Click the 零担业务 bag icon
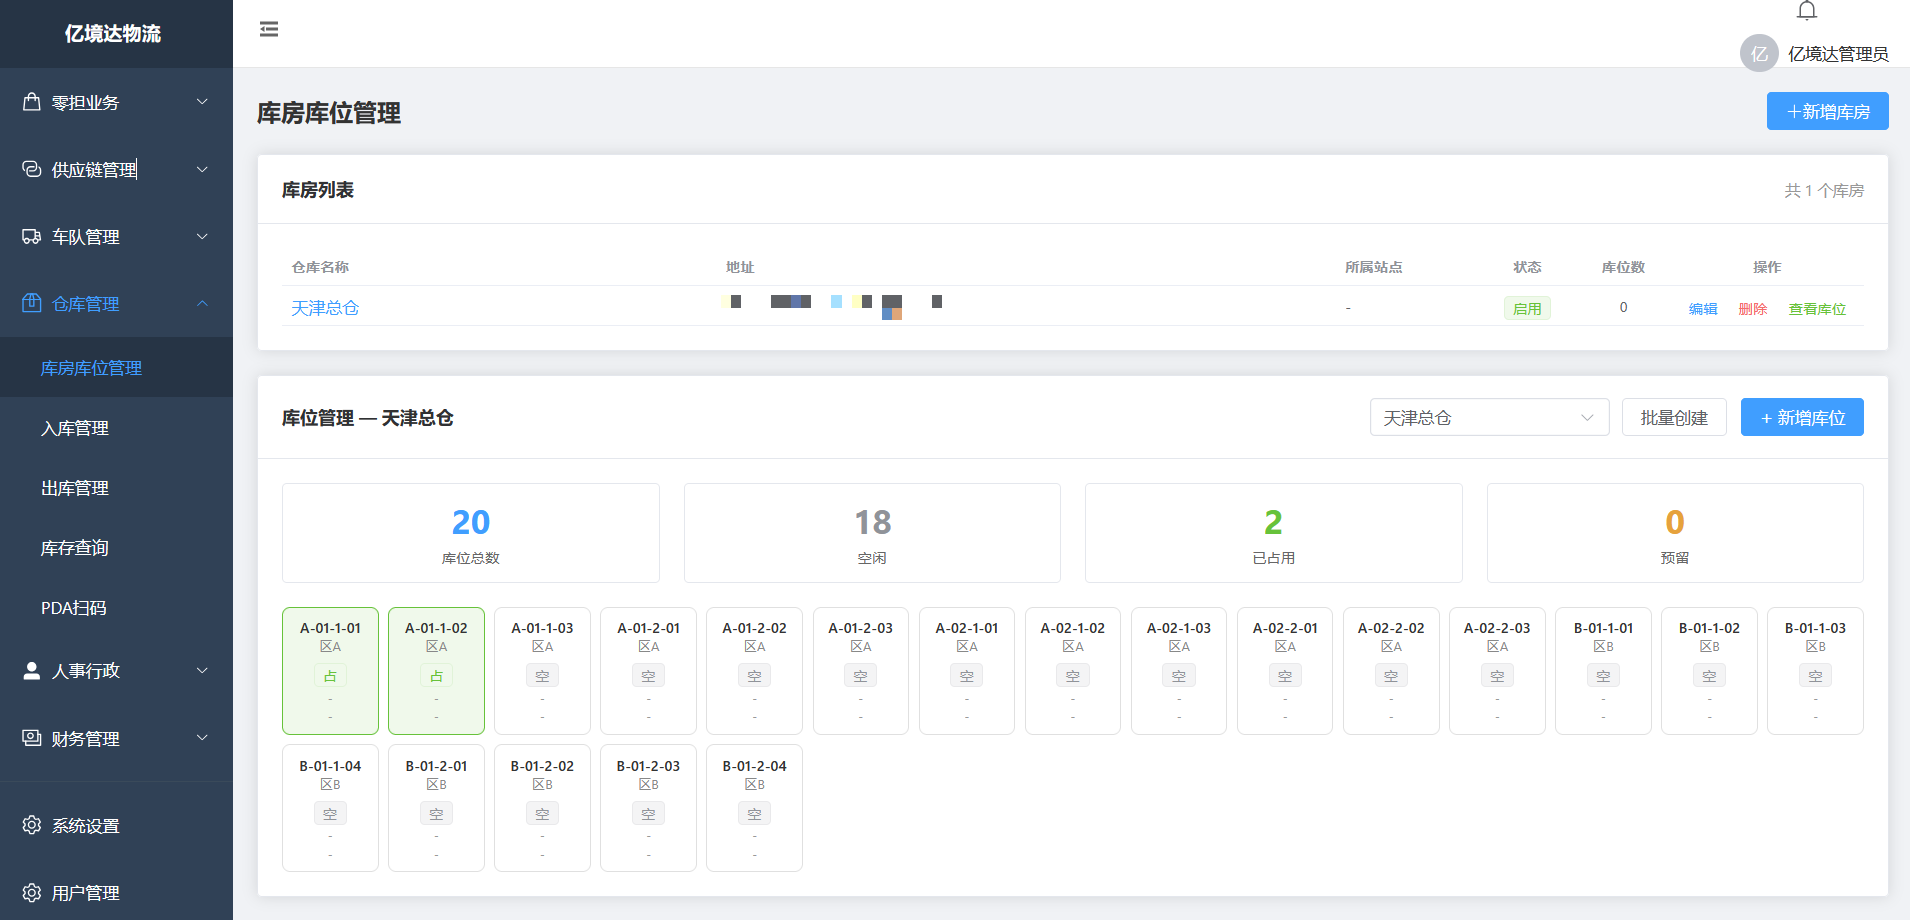1910x920 pixels. tap(32, 102)
